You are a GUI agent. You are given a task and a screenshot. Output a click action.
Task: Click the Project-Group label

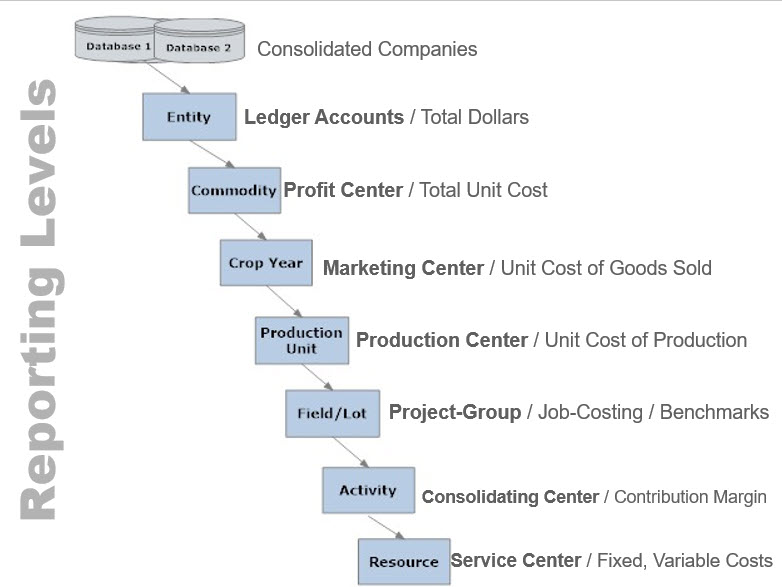tap(455, 412)
